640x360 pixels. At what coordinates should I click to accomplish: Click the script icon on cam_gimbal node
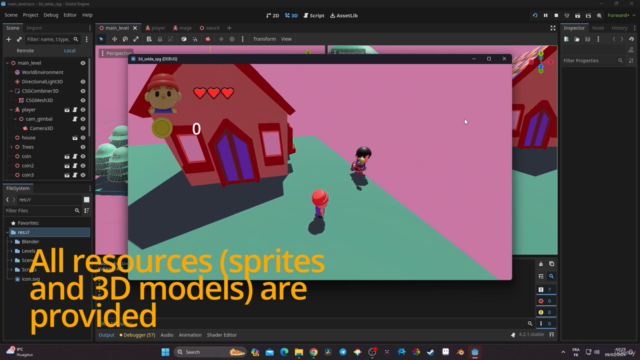click(75, 119)
